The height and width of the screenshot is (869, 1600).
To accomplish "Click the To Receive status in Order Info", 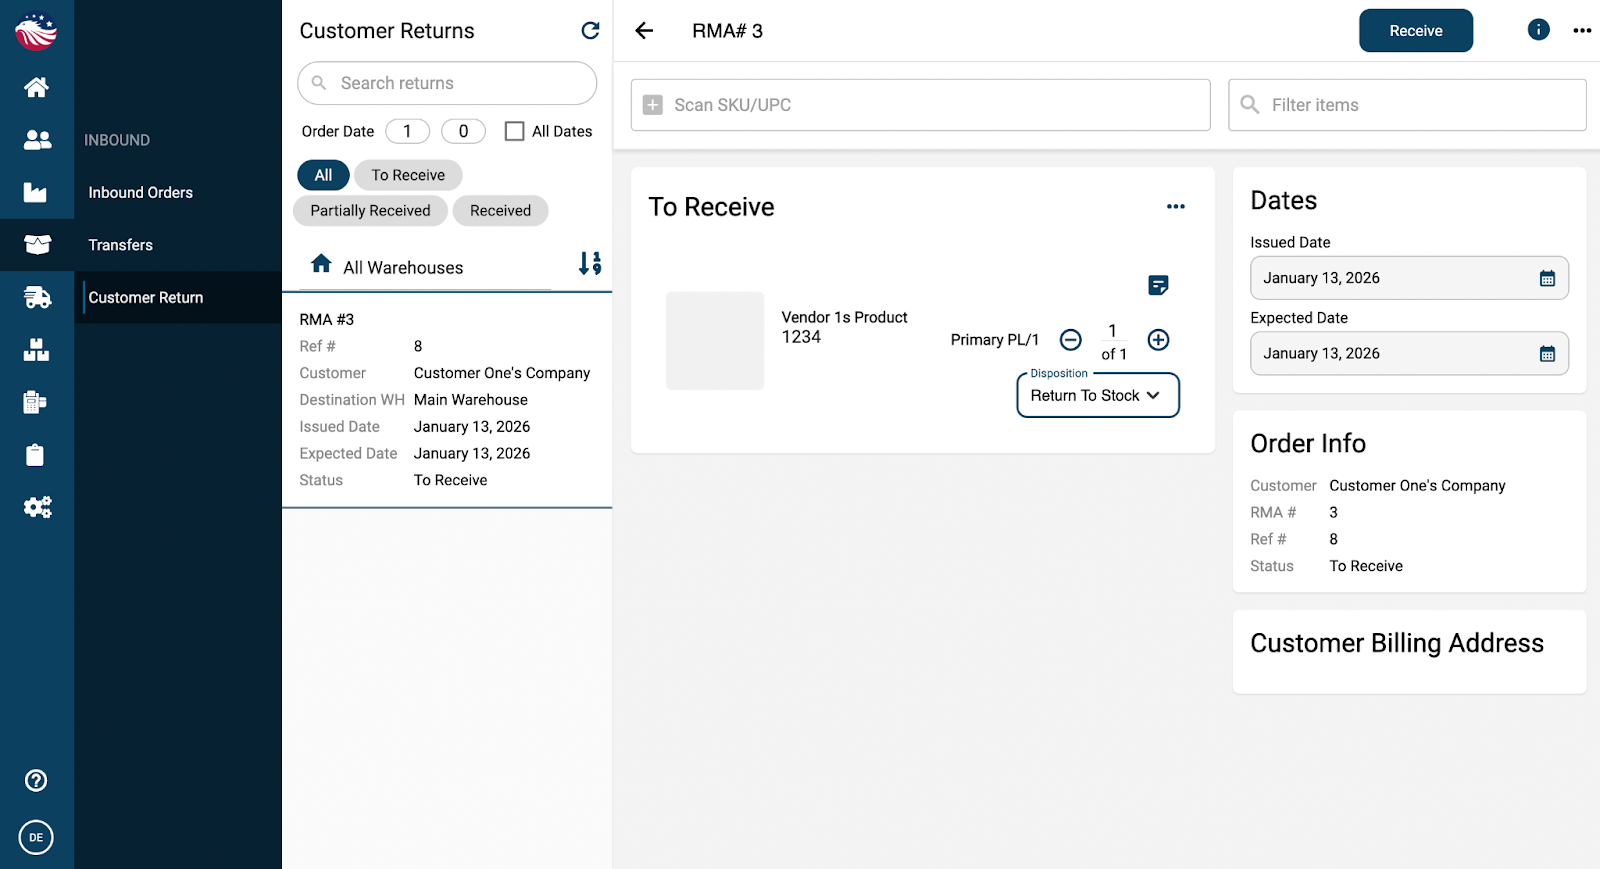I will 1366,566.
